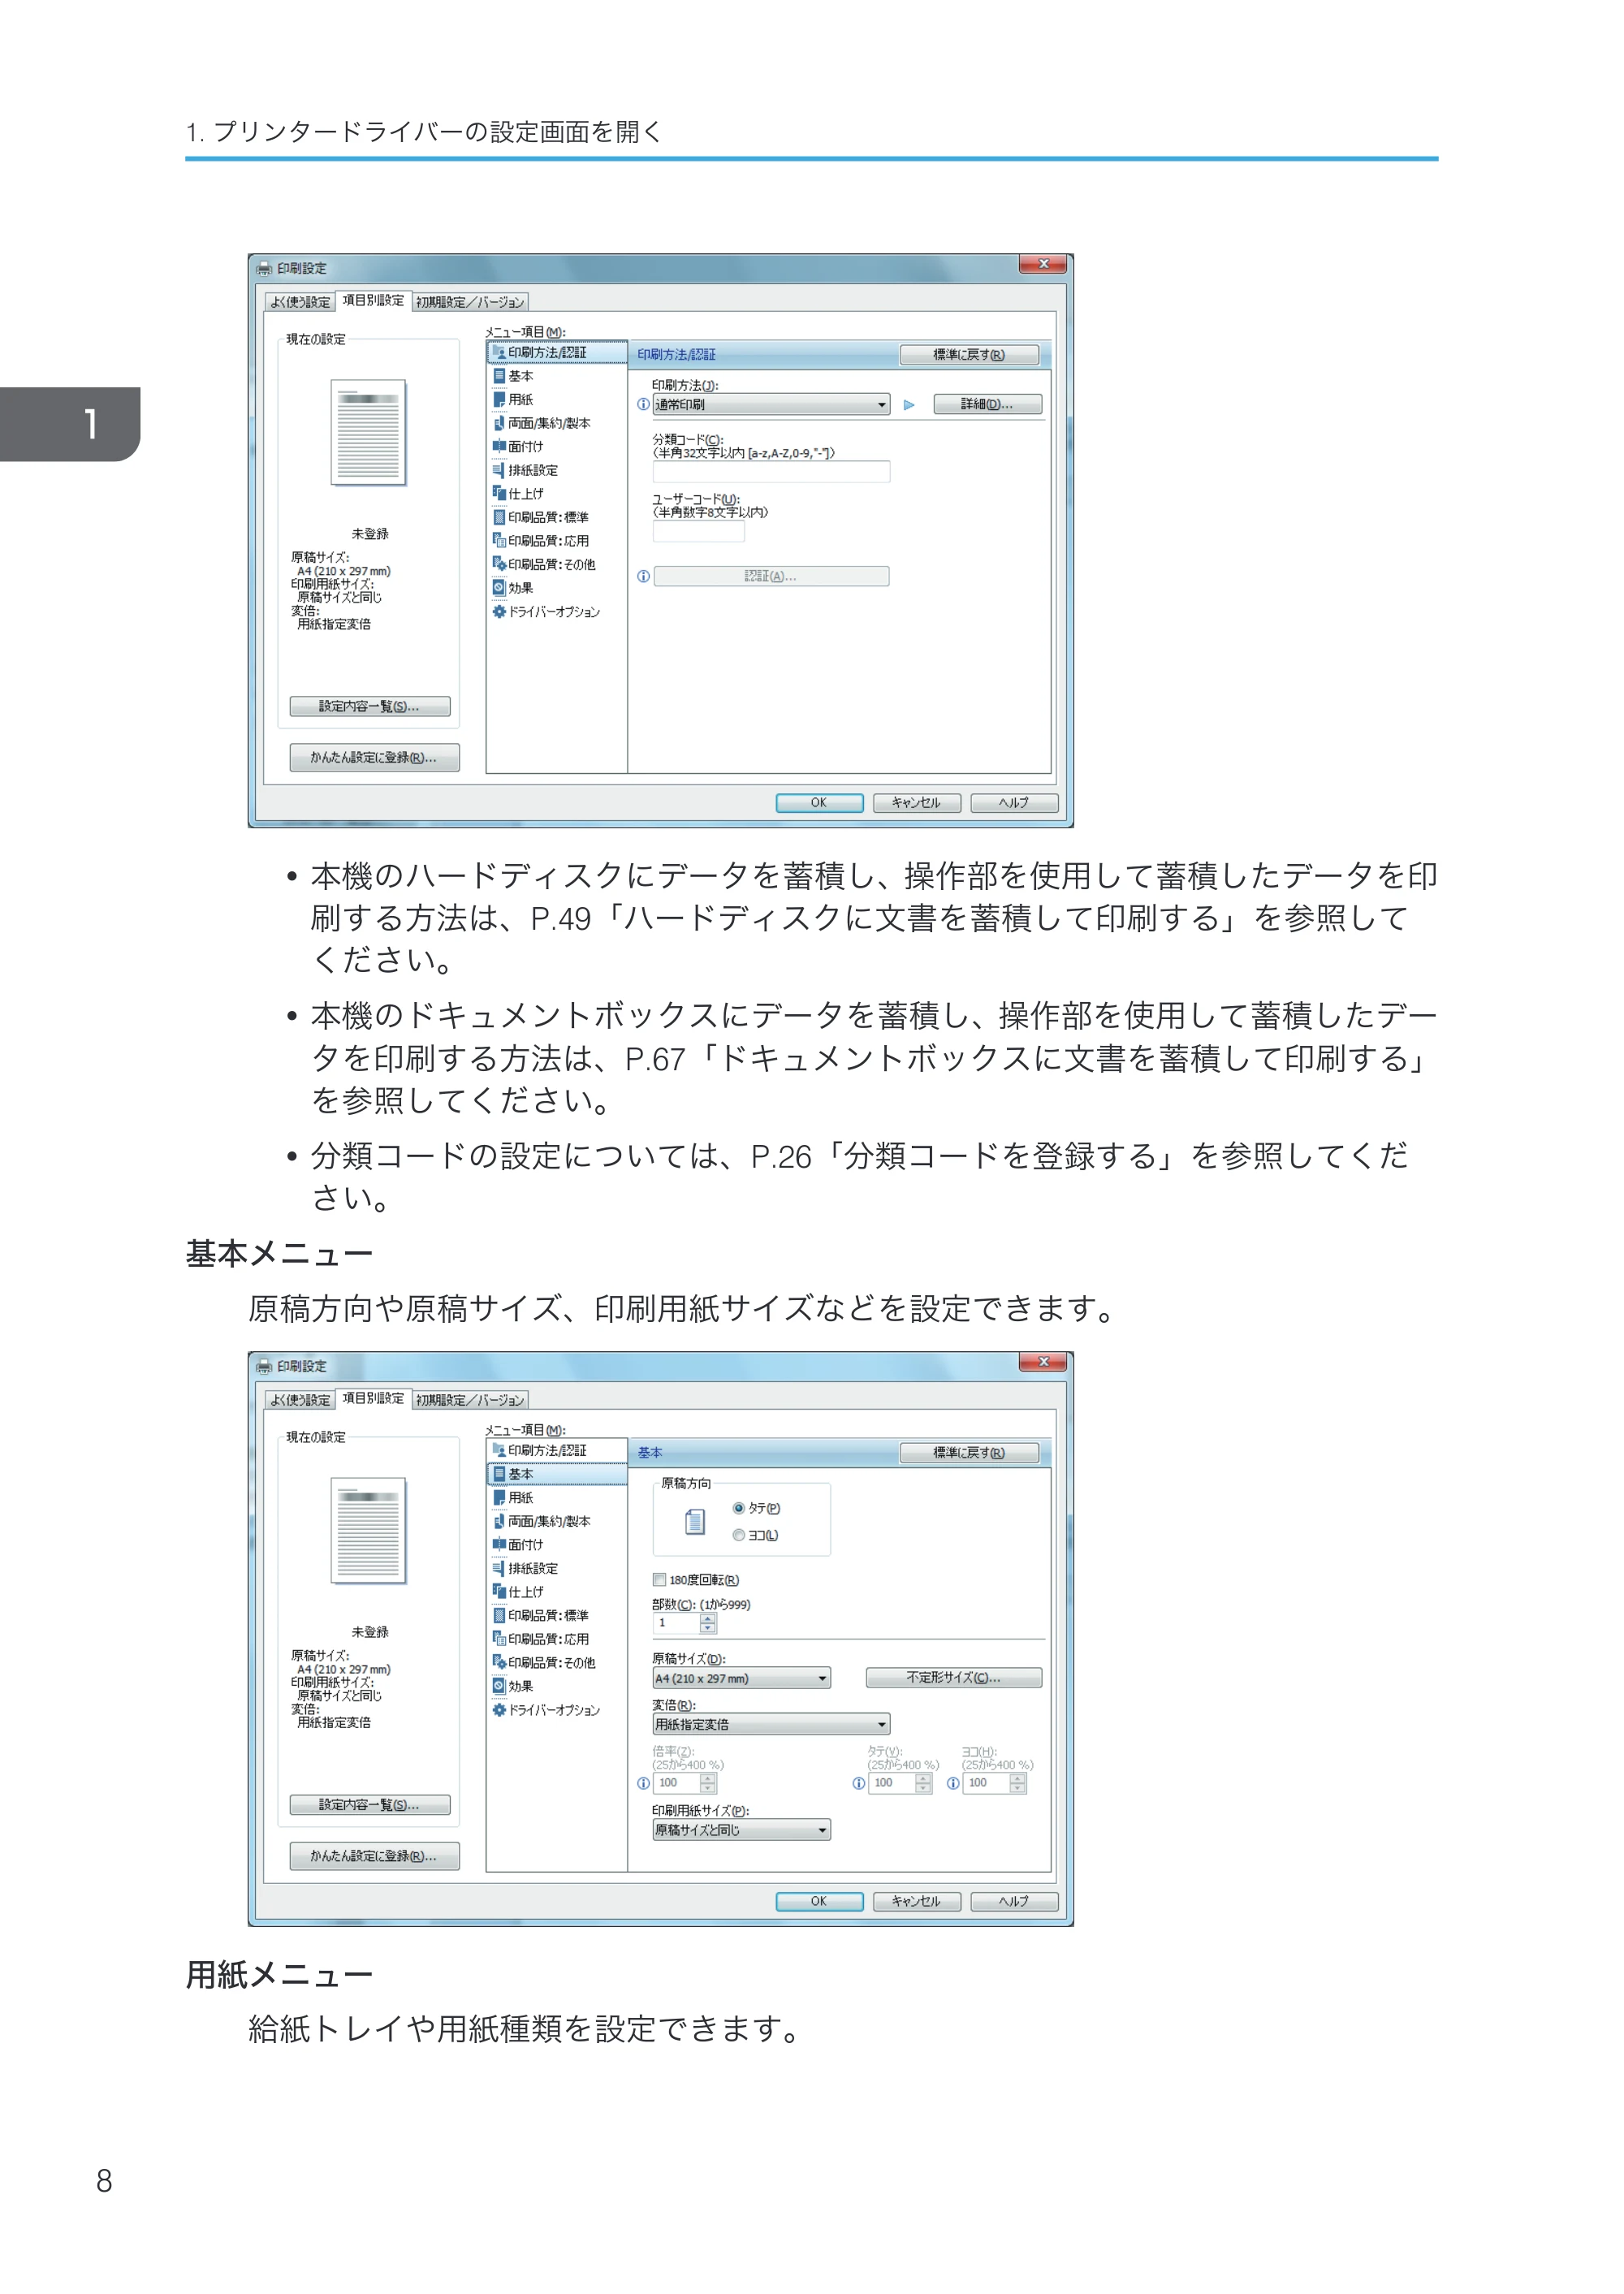Click 不定形サイズ(C)... button

pyautogui.click(x=953, y=1678)
